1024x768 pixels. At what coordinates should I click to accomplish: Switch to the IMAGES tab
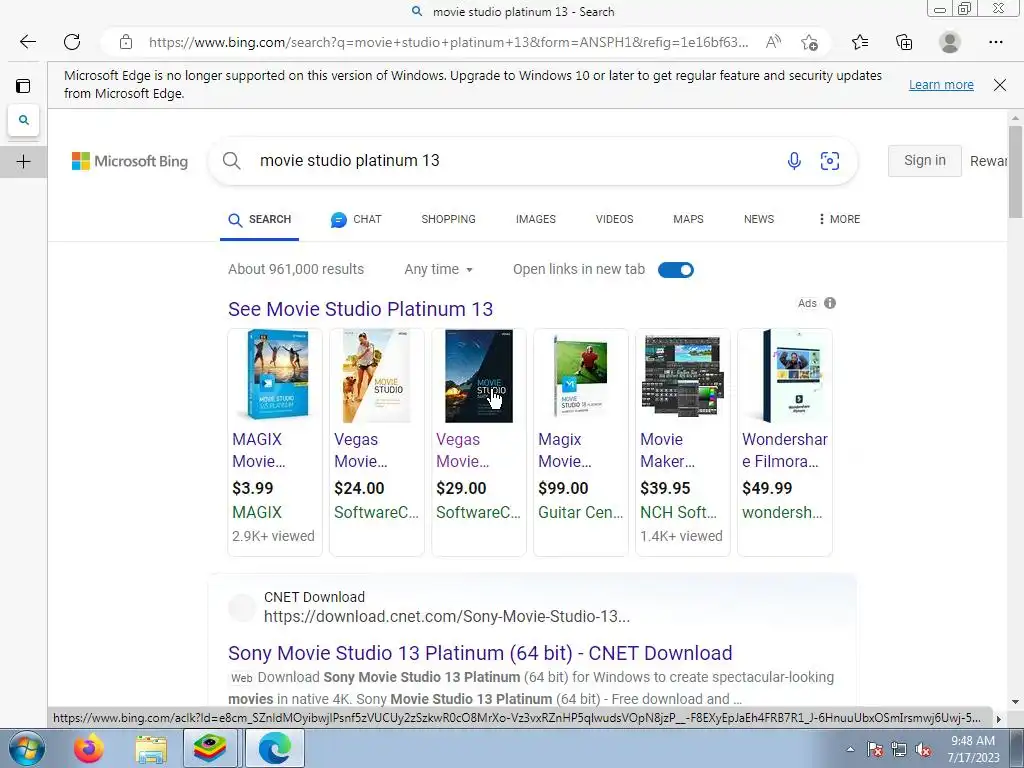coord(536,219)
